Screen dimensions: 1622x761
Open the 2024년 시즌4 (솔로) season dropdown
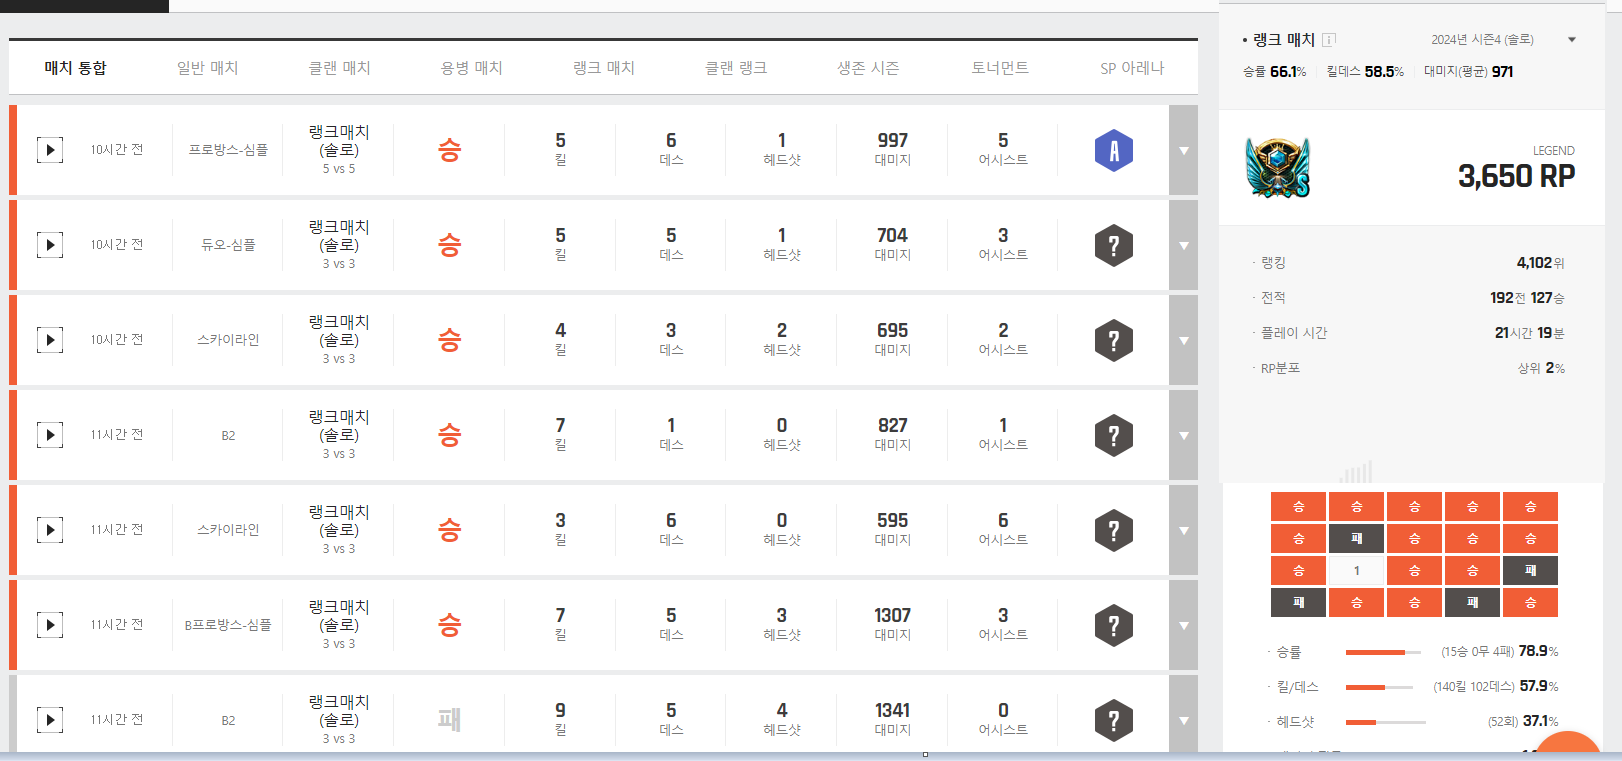(1571, 40)
